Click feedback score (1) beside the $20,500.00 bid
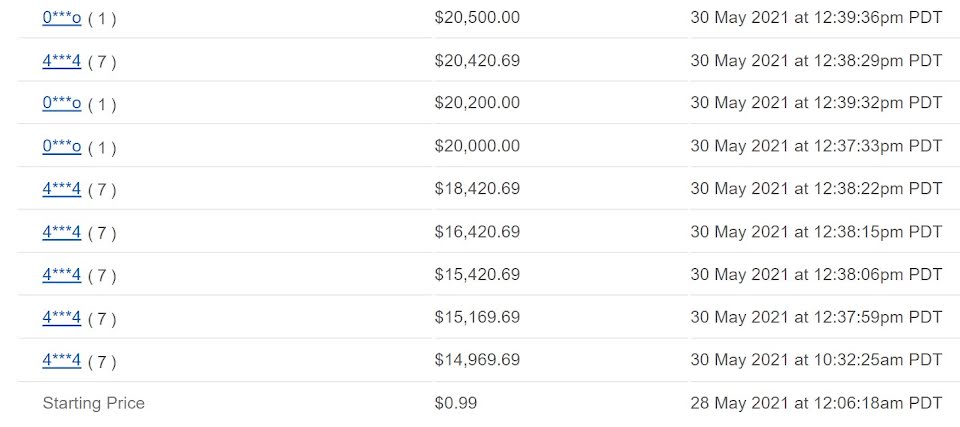Viewport: 960px width, 427px height. [x=102, y=19]
